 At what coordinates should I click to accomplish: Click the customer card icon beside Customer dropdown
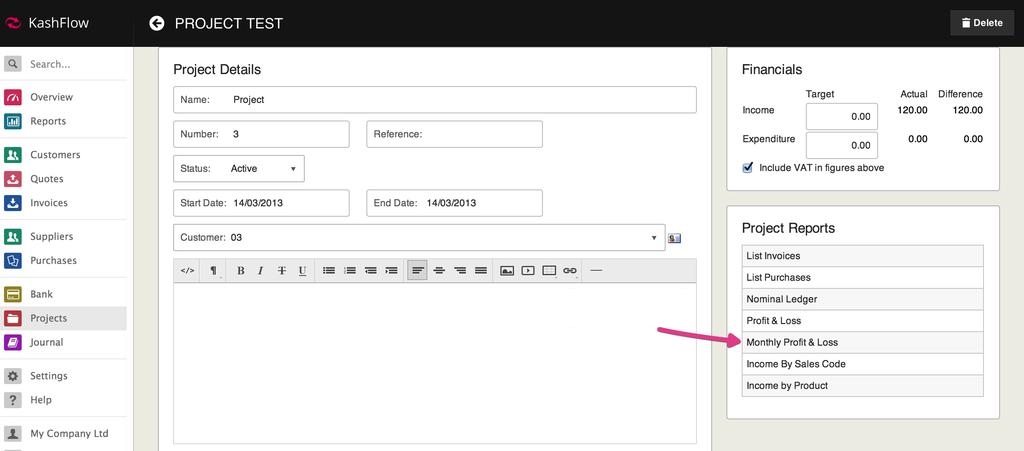coord(675,238)
